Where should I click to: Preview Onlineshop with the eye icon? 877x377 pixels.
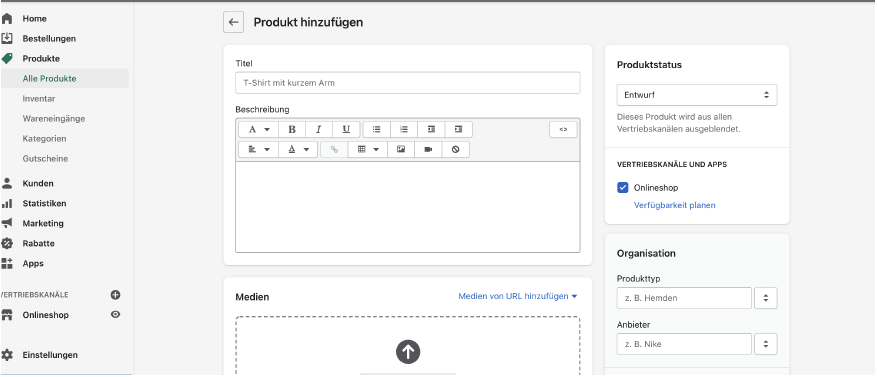[115, 314]
